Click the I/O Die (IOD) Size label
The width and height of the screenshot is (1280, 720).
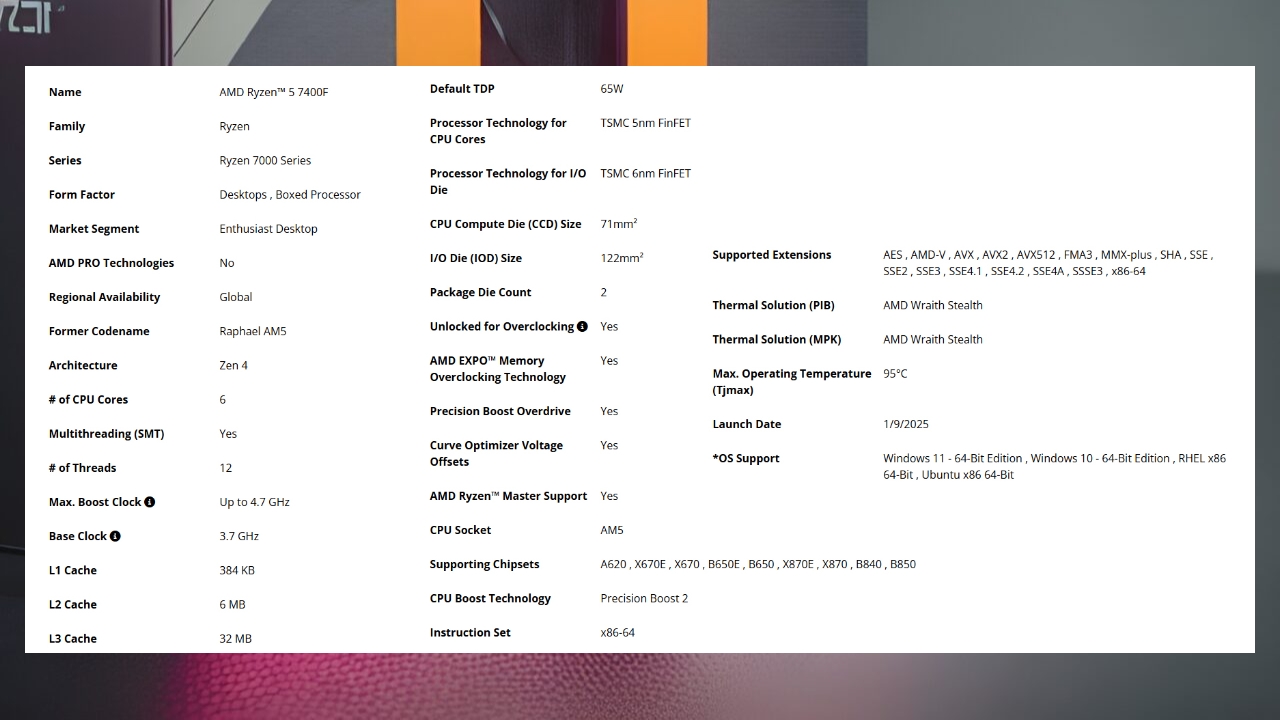point(476,258)
